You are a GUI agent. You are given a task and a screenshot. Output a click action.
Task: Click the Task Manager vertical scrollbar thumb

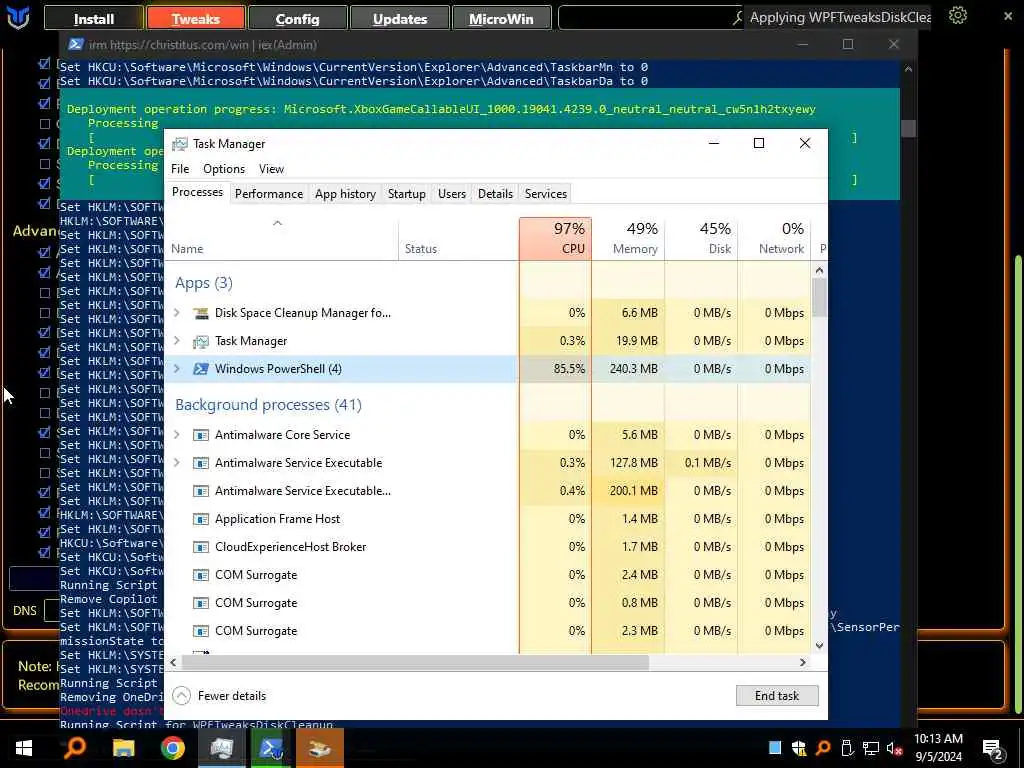coord(819,297)
